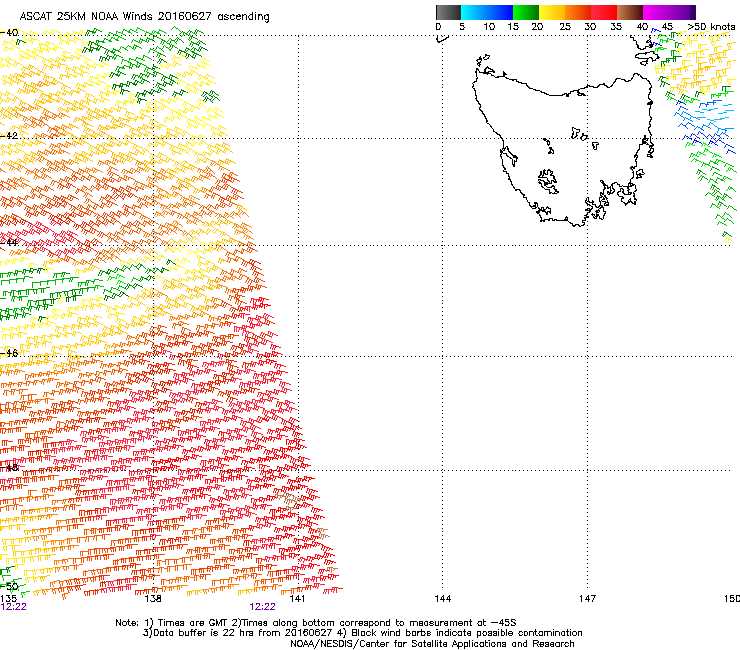Click the yellow 20-25 knots legend swatch
This screenshot has height=650, width=740.
[x=552, y=12]
